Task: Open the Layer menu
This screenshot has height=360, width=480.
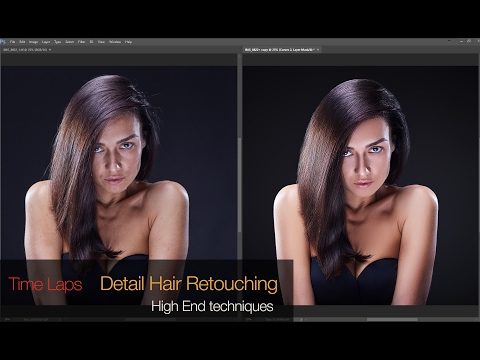Action: point(46,42)
